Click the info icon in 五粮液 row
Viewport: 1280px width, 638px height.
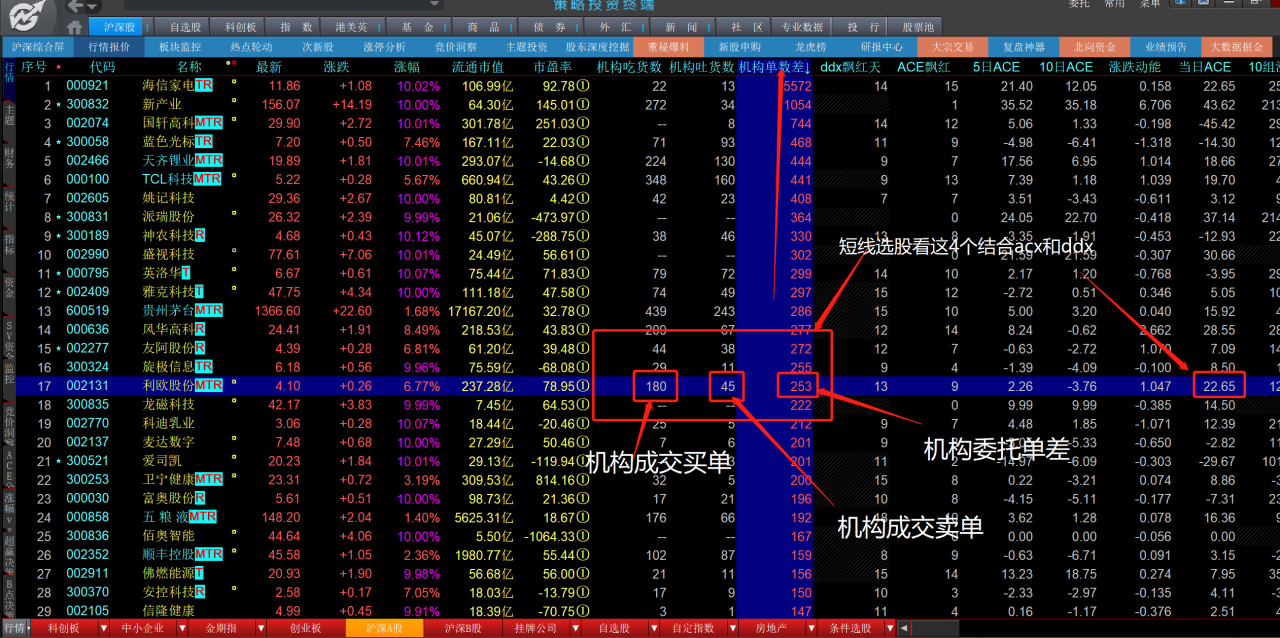583,517
